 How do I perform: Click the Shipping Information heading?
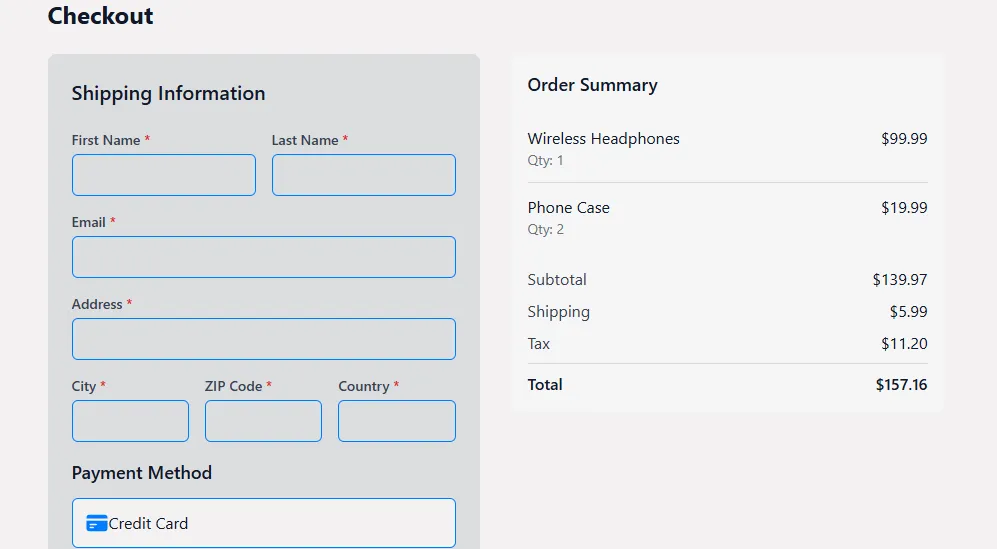point(168,93)
